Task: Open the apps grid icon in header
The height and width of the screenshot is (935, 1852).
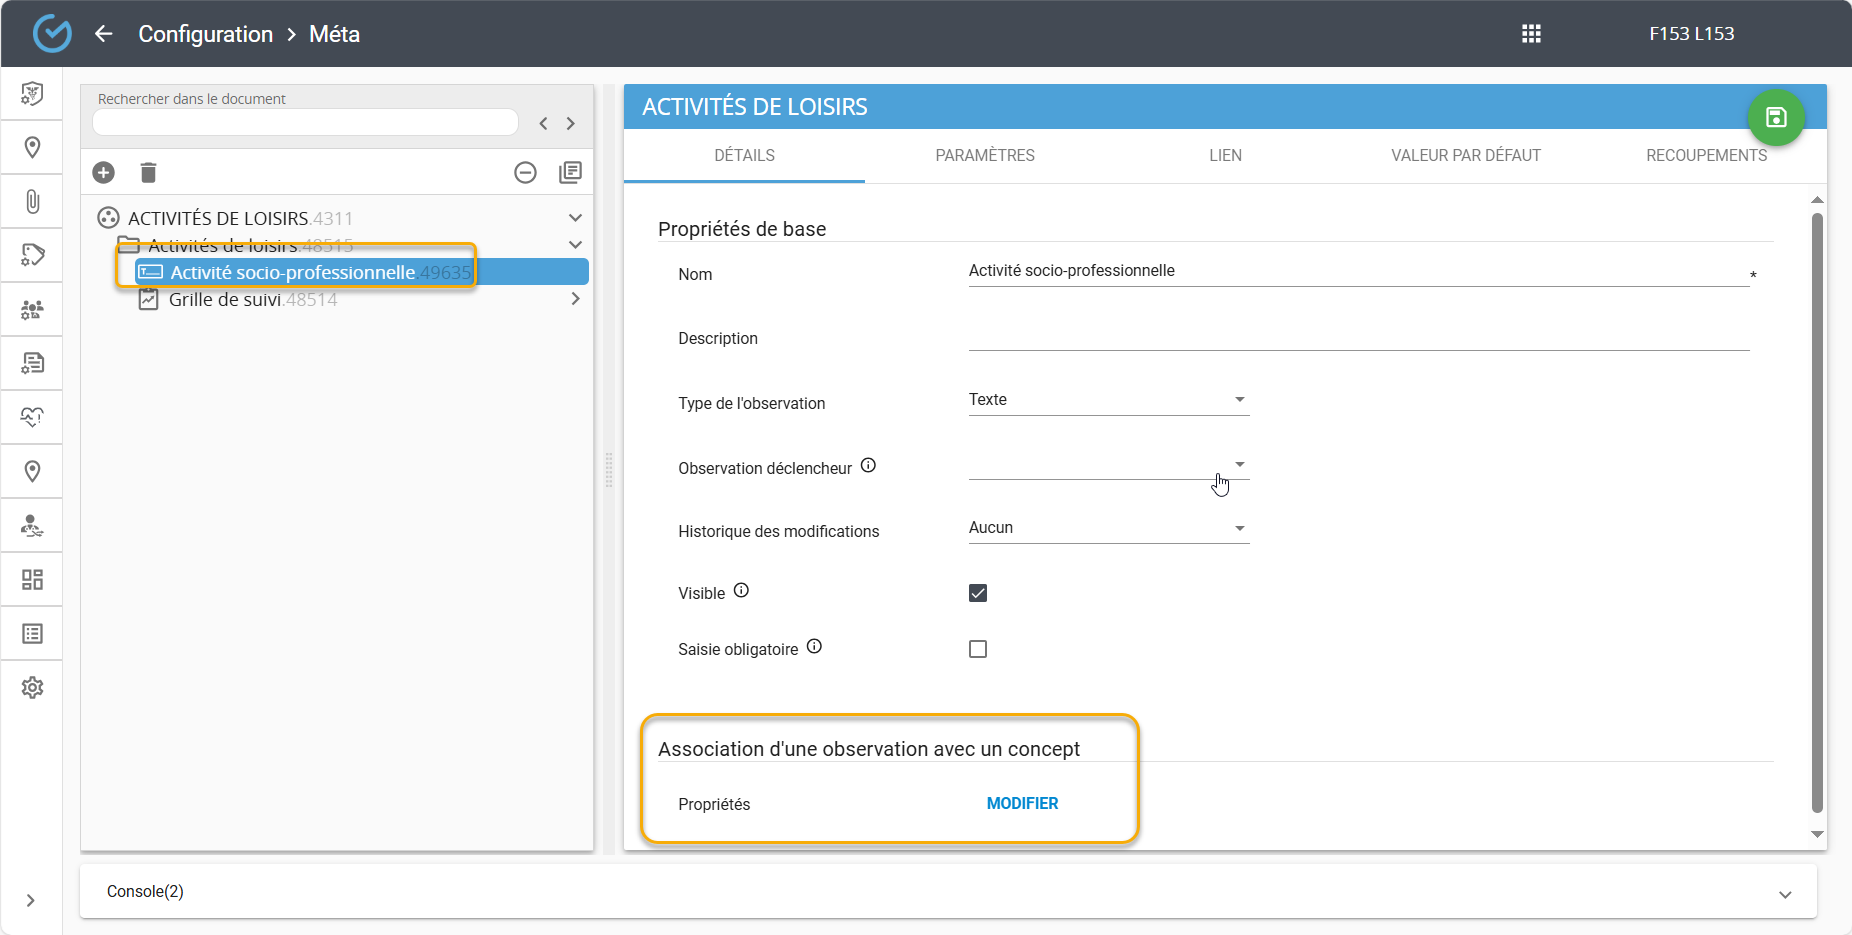Action: tap(1531, 34)
